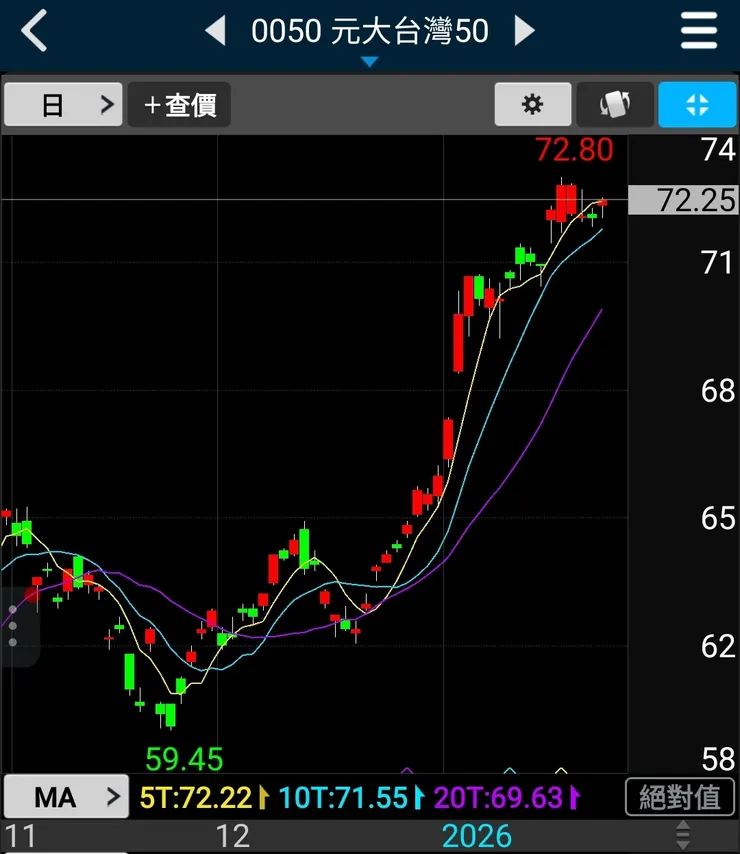Toggle the blue fullscreen collapse button
This screenshot has width=740, height=854.
pyautogui.click(x=697, y=105)
